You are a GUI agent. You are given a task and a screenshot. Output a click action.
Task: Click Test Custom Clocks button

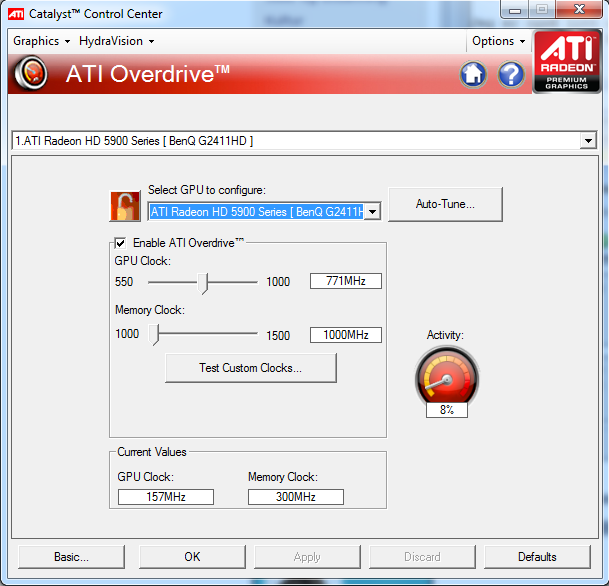(x=251, y=368)
